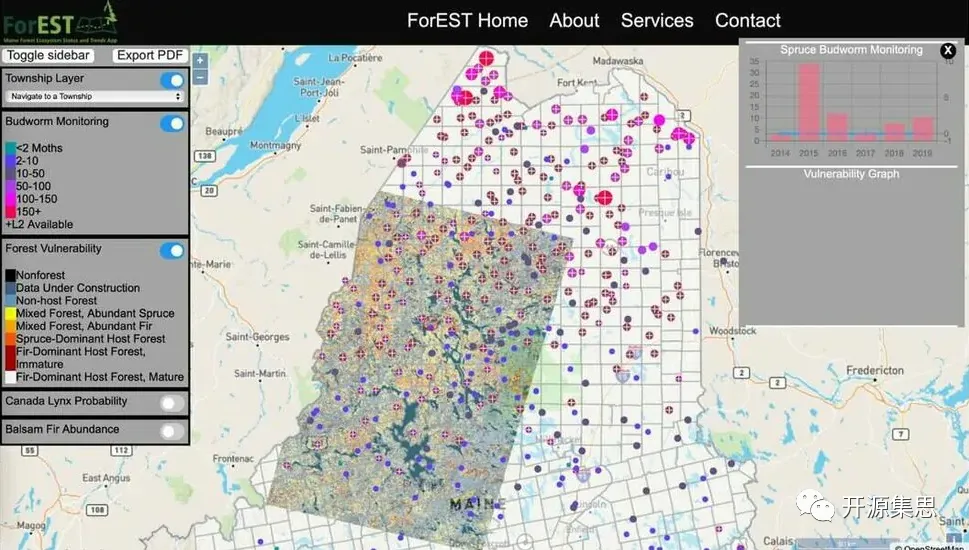Close the Spruce Budworm Monitoring panel
This screenshot has height=550, width=969.
(948, 51)
